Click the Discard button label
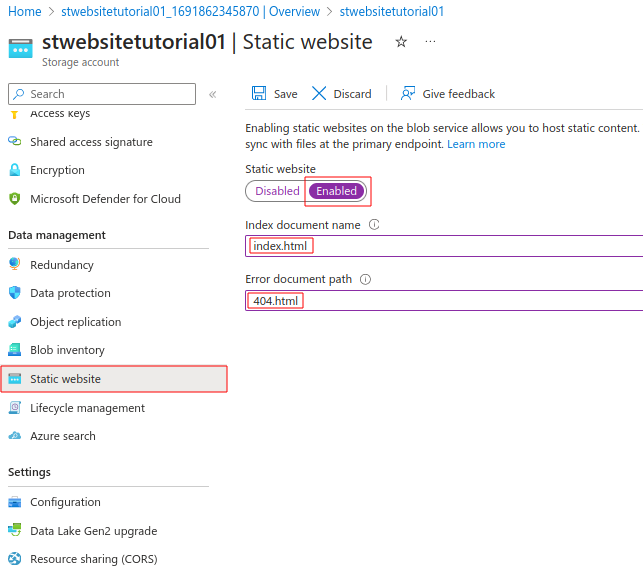 pos(352,94)
